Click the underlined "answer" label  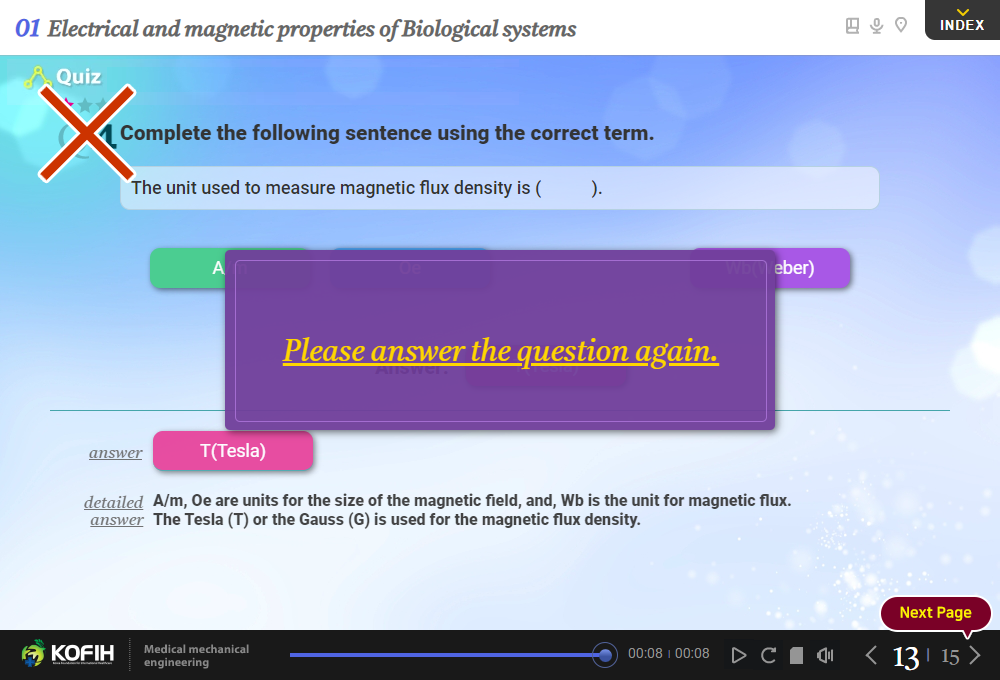115,453
